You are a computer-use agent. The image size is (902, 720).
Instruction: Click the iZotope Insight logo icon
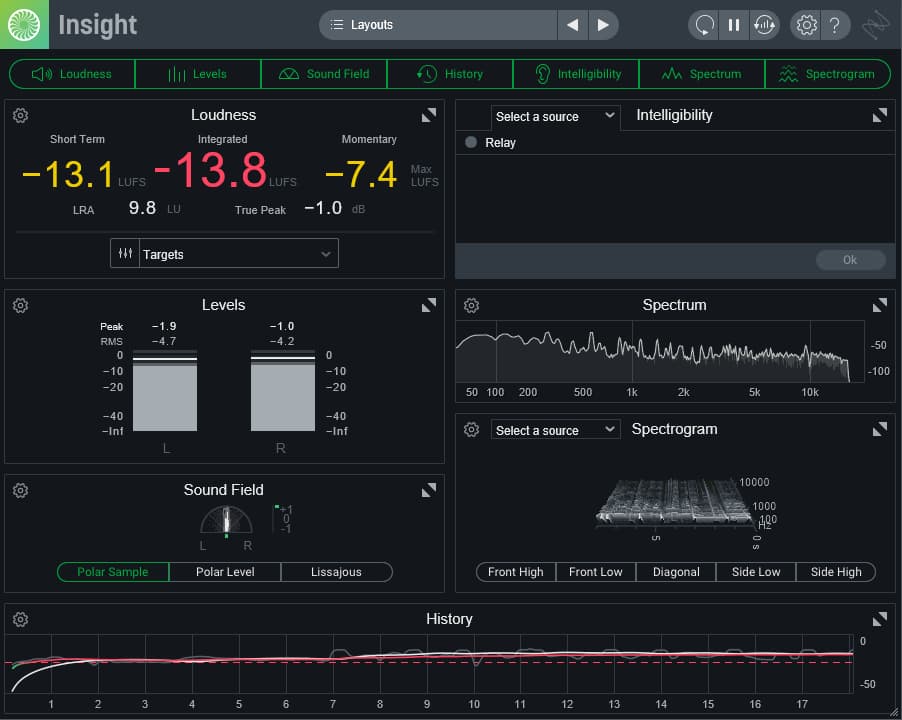pyautogui.click(x=24, y=25)
